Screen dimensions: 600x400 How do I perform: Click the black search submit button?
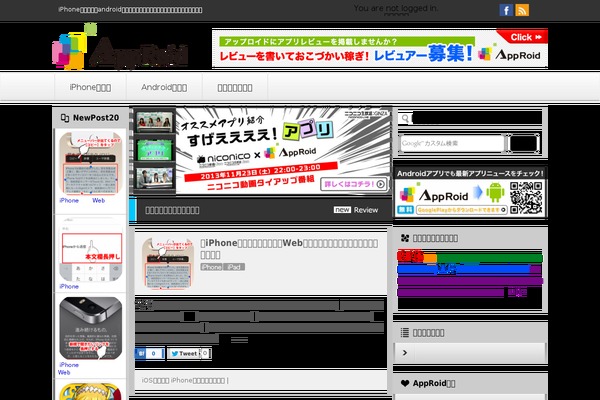[x=523, y=144]
